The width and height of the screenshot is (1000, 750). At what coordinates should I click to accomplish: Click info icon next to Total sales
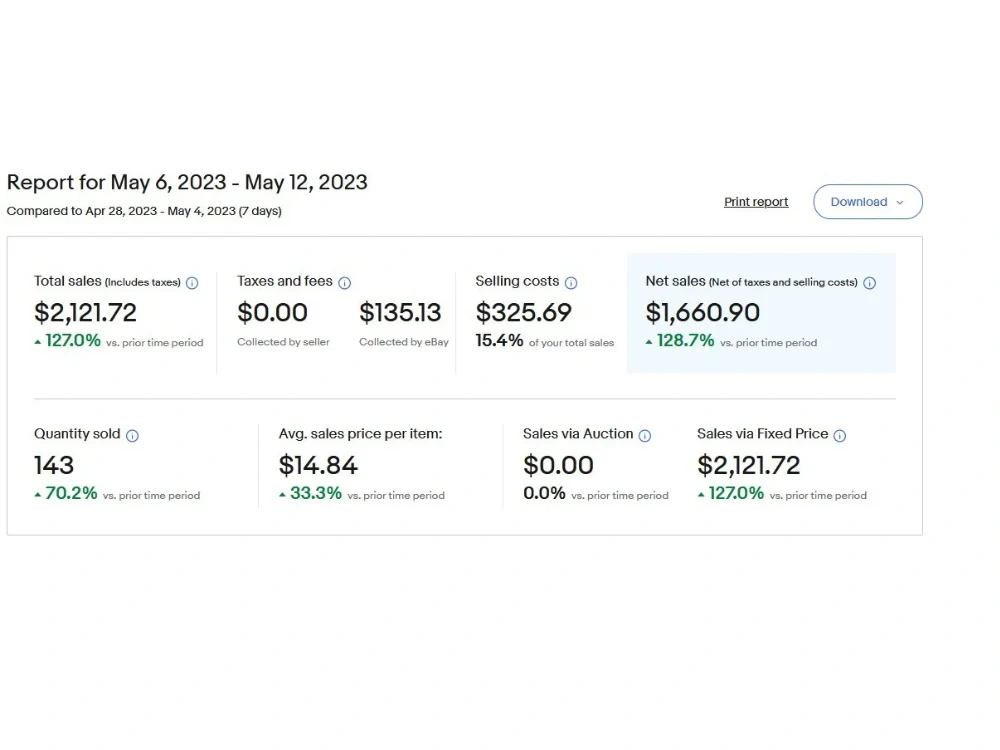192,283
